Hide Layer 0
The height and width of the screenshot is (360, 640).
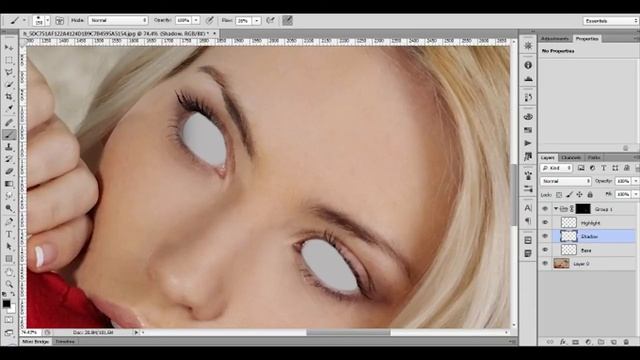(x=545, y=264)
